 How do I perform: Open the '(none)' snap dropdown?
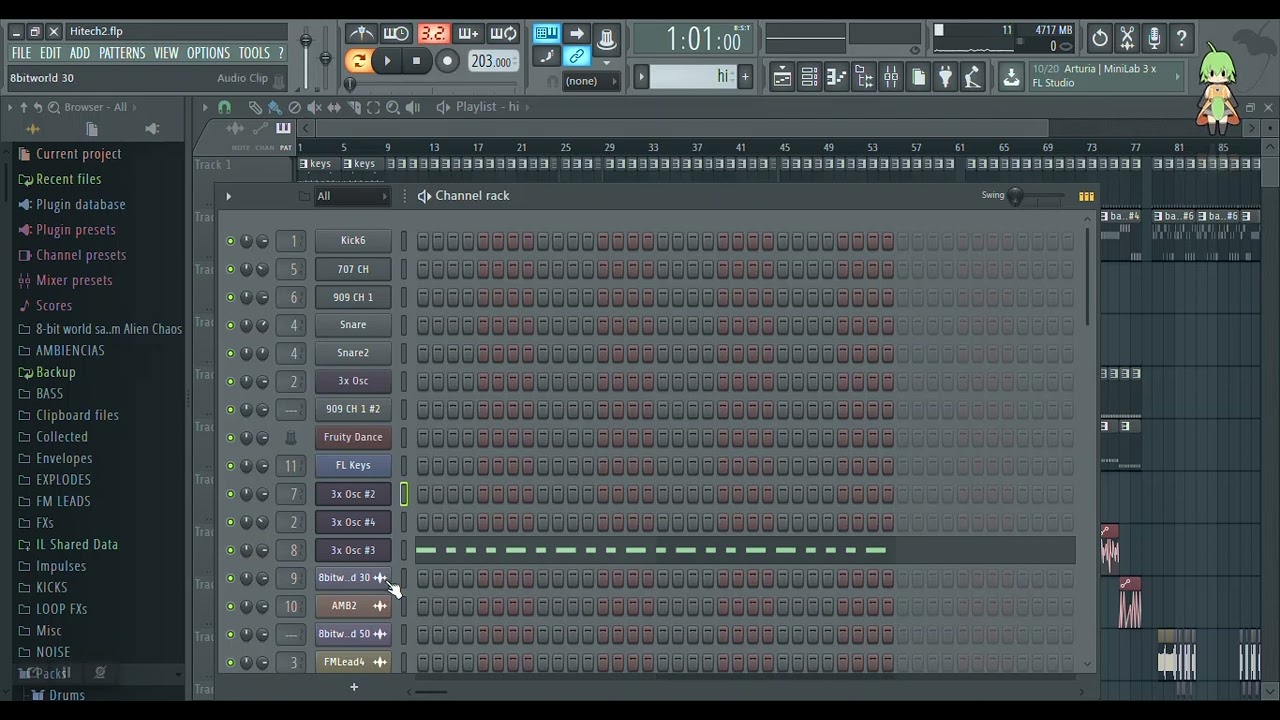(x=592, y=81)
